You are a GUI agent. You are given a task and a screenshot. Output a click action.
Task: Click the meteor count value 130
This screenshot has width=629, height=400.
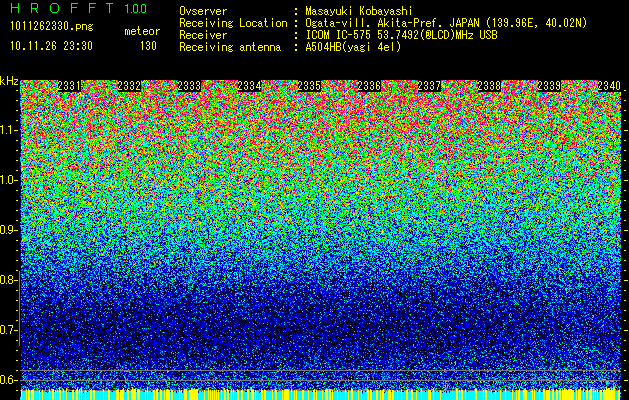pyautogui.click(x=148, y=46)
